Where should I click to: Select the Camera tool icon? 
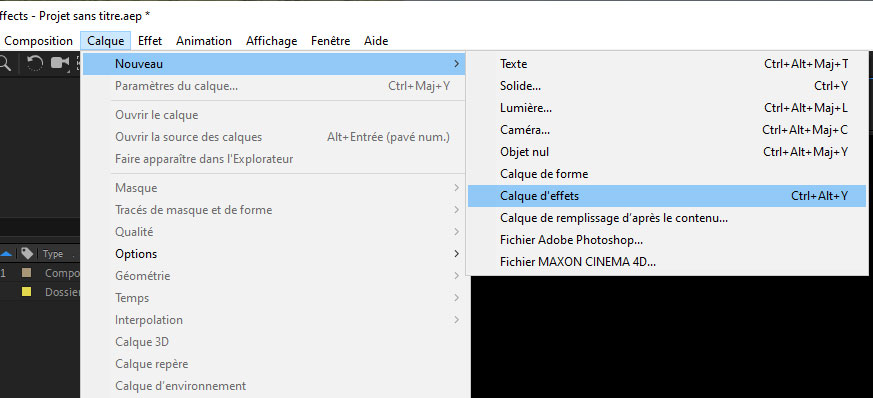60,63
